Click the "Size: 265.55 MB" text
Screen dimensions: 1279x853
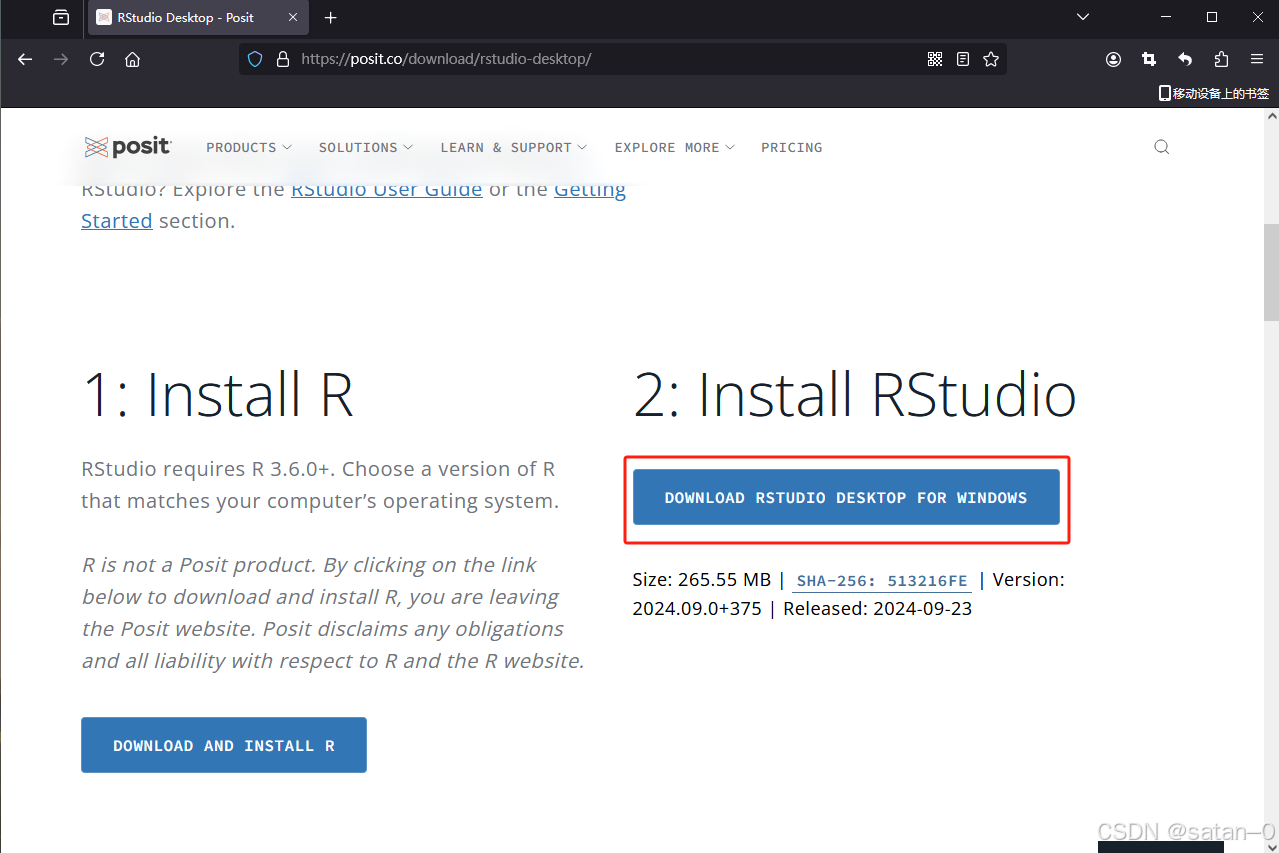pyautogui.click(x=702, y=580)
